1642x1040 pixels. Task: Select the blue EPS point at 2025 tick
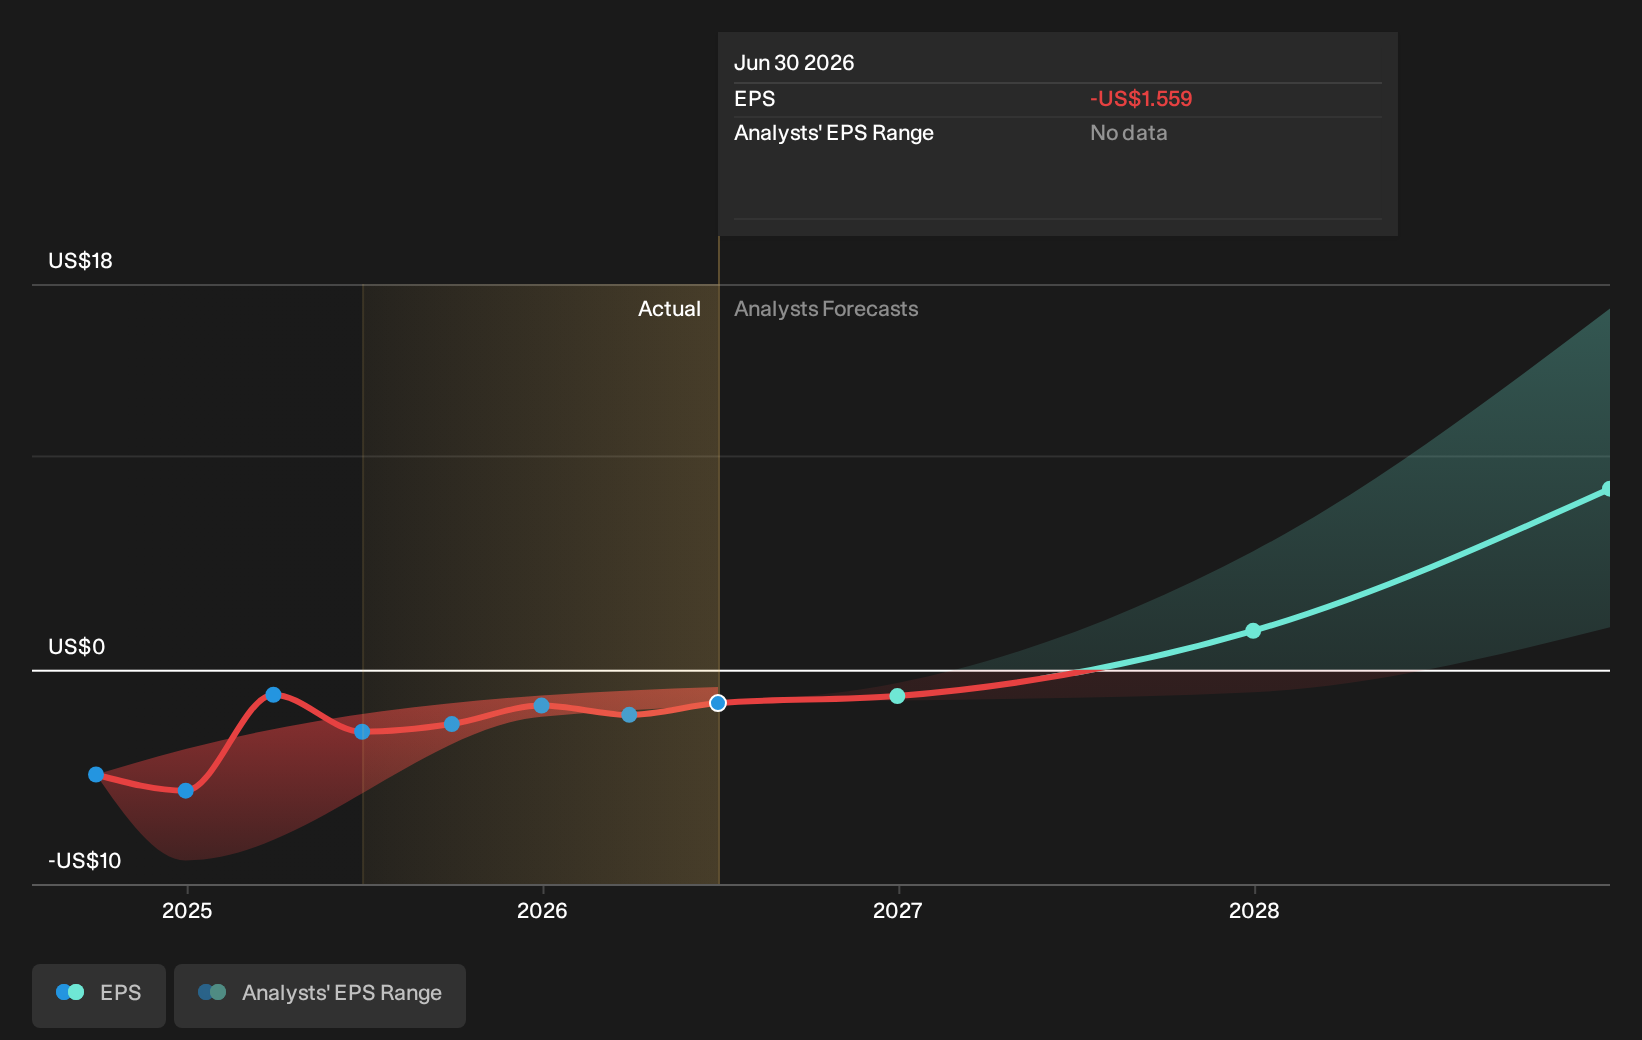coord(186,791)
